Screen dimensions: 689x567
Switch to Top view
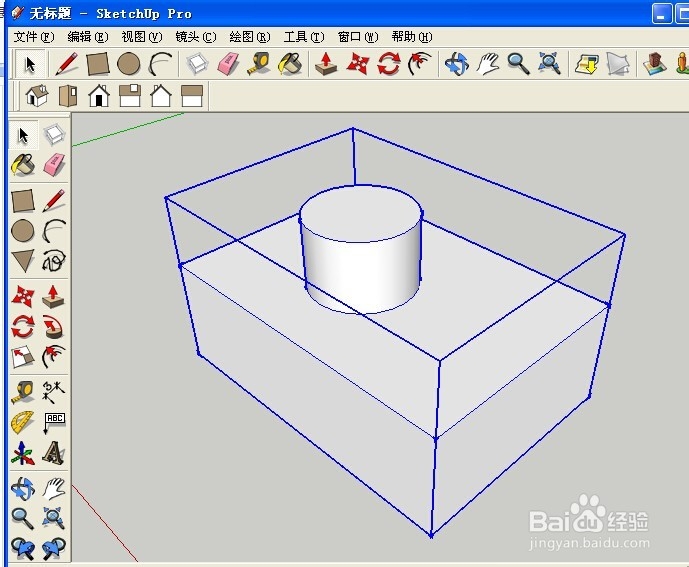(x=68, y=96)
